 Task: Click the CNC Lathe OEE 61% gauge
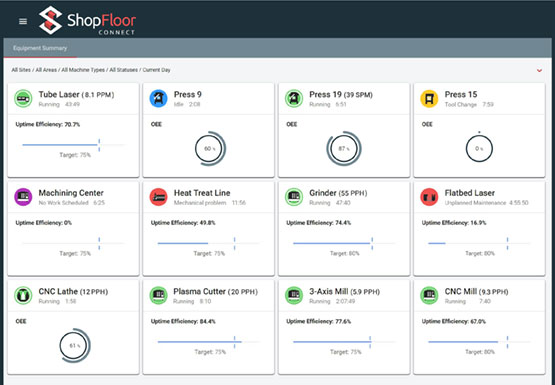[x=75, y=346]
